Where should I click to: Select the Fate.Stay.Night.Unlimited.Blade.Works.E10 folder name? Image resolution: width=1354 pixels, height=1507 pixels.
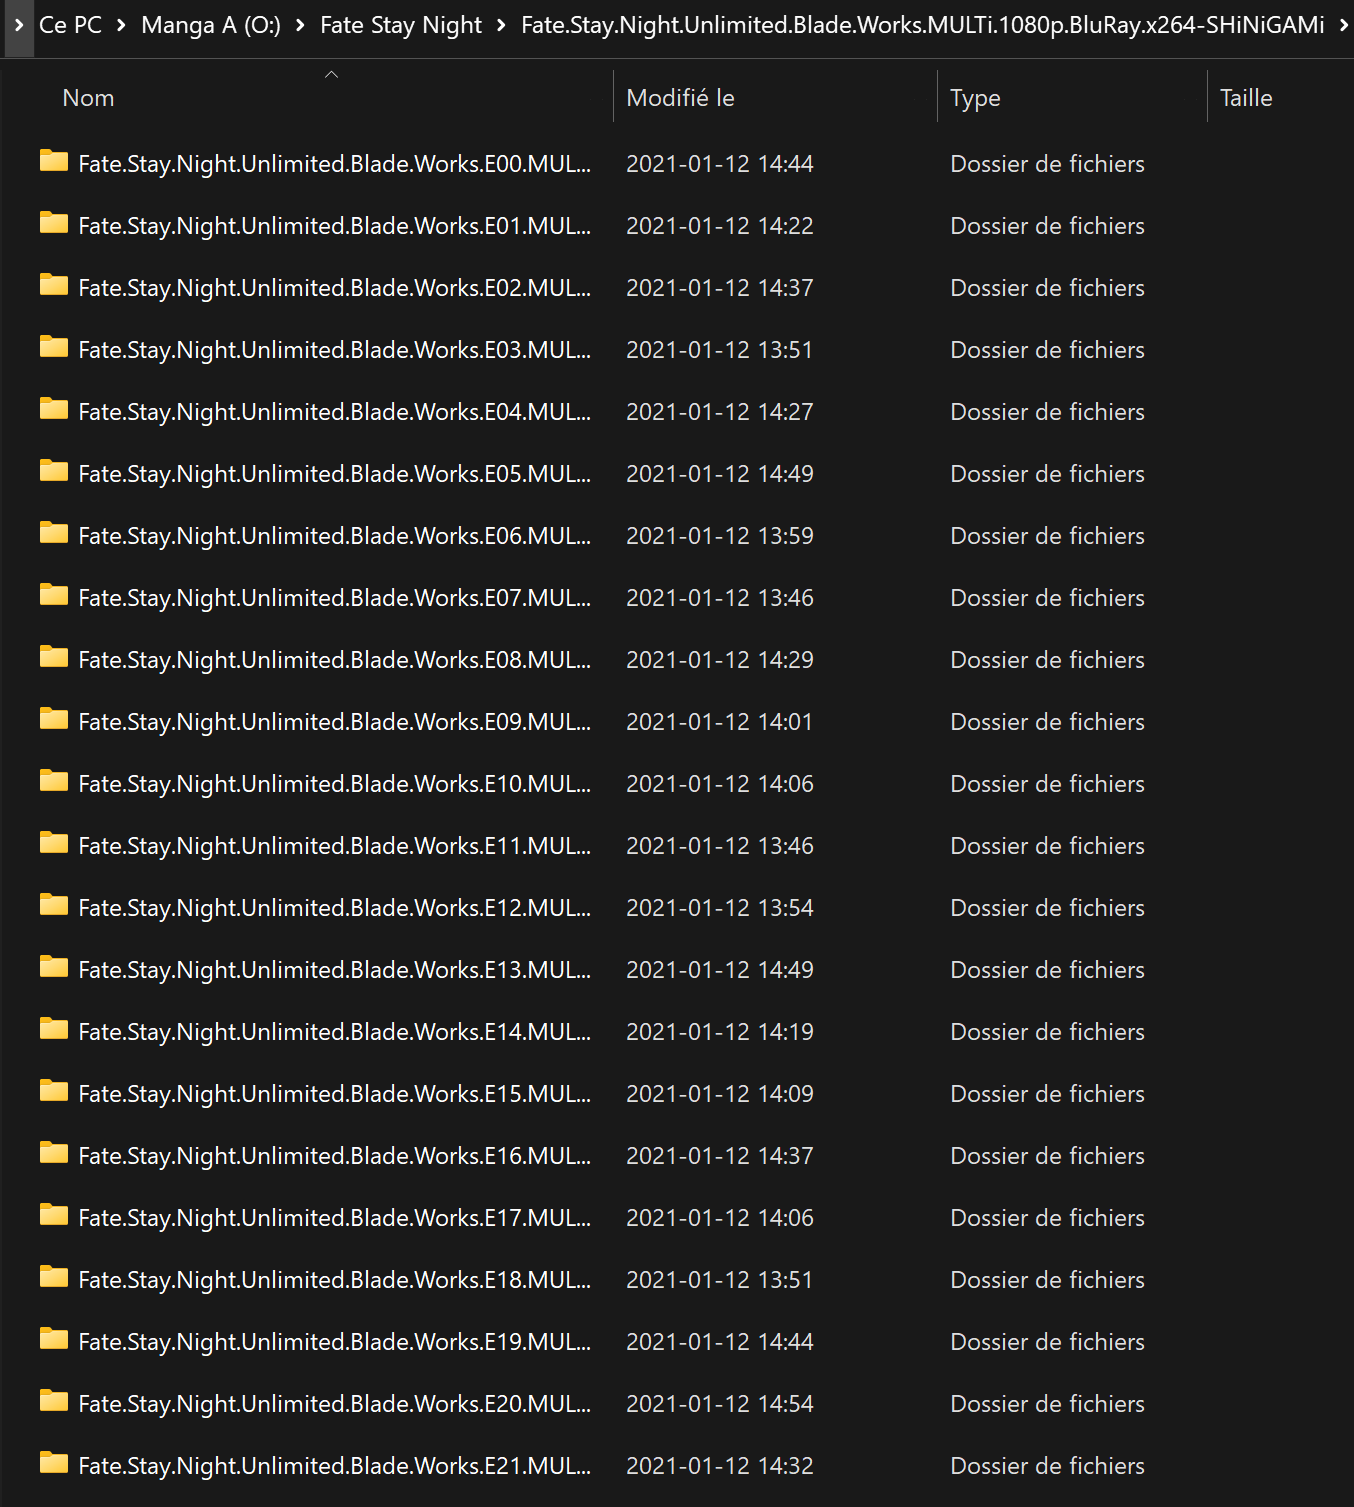coord(334,784)
